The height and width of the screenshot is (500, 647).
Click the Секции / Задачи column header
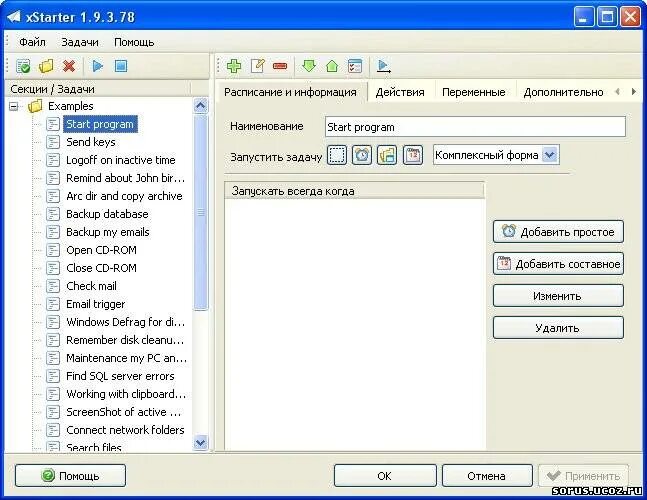coord(99,89)
